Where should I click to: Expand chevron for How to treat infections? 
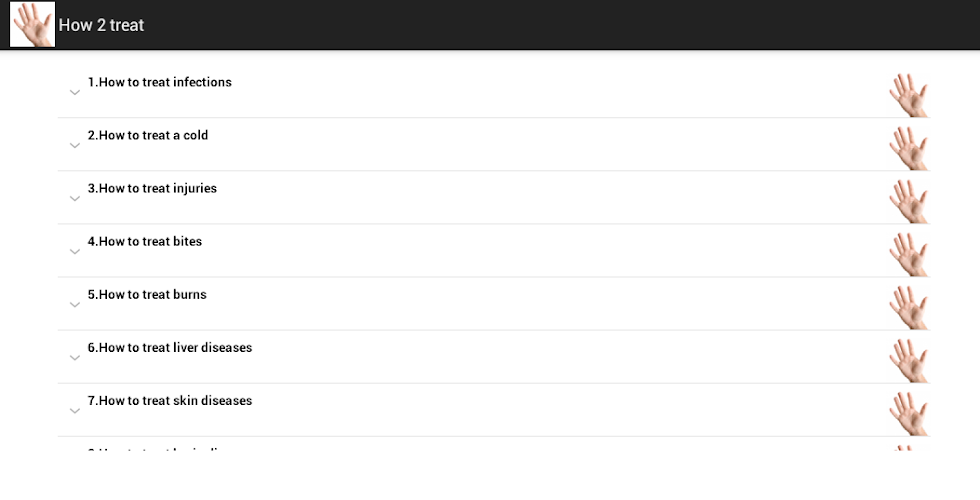(x=75, y=92)
